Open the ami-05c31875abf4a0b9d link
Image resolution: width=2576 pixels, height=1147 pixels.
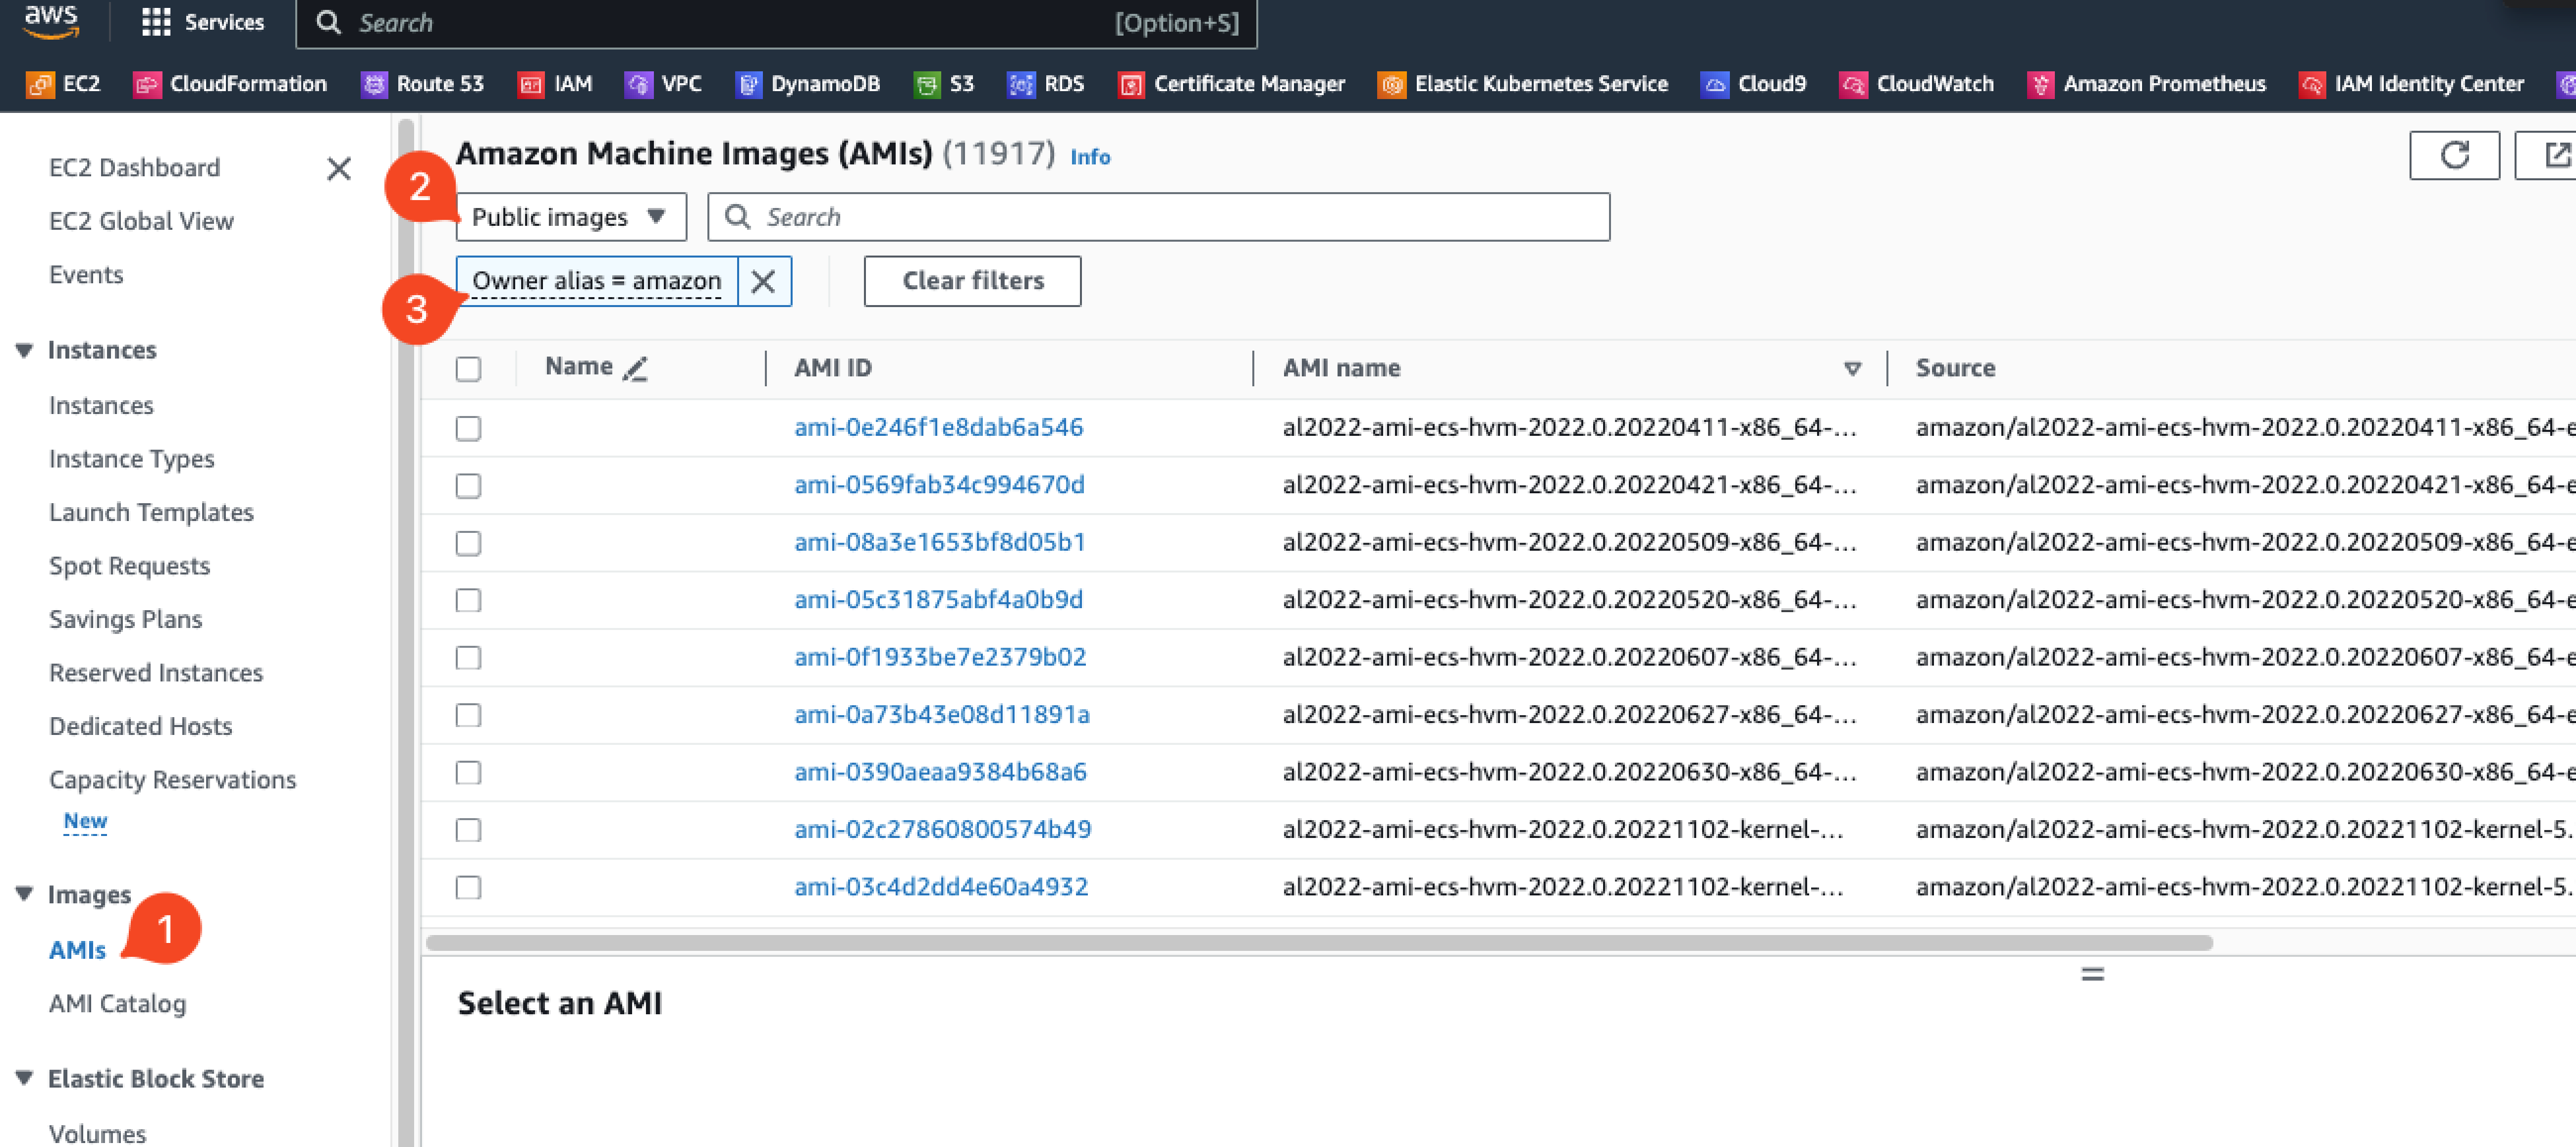pos(938,599)
